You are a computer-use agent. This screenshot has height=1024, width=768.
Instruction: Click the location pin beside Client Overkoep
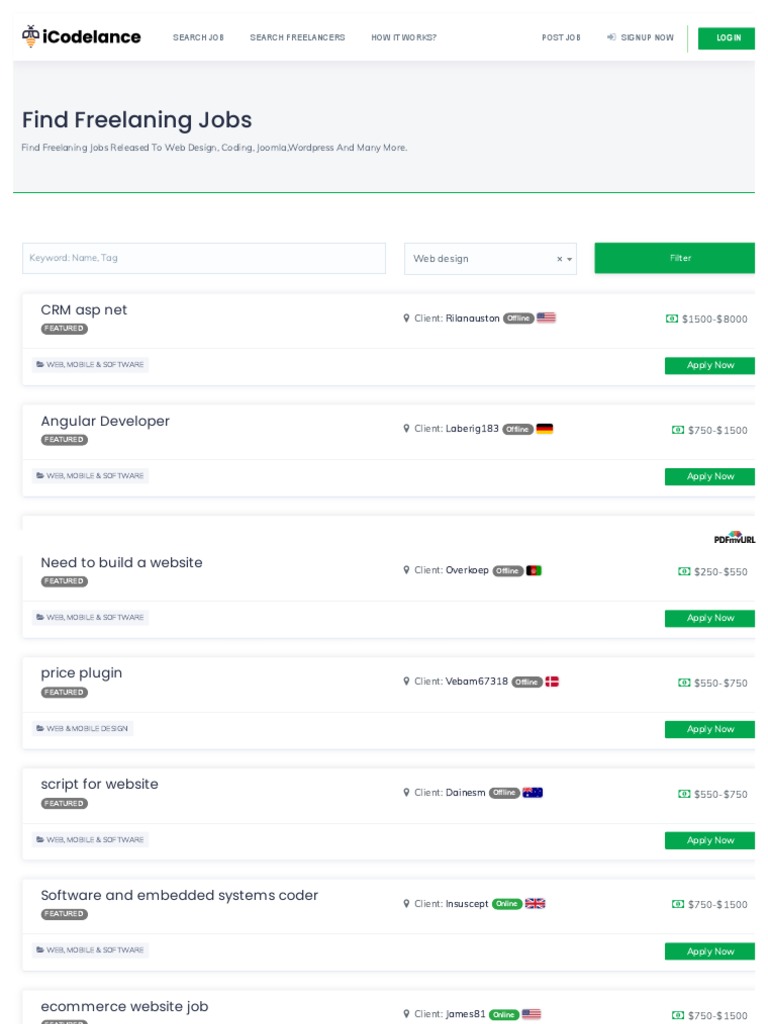(407, 570)
